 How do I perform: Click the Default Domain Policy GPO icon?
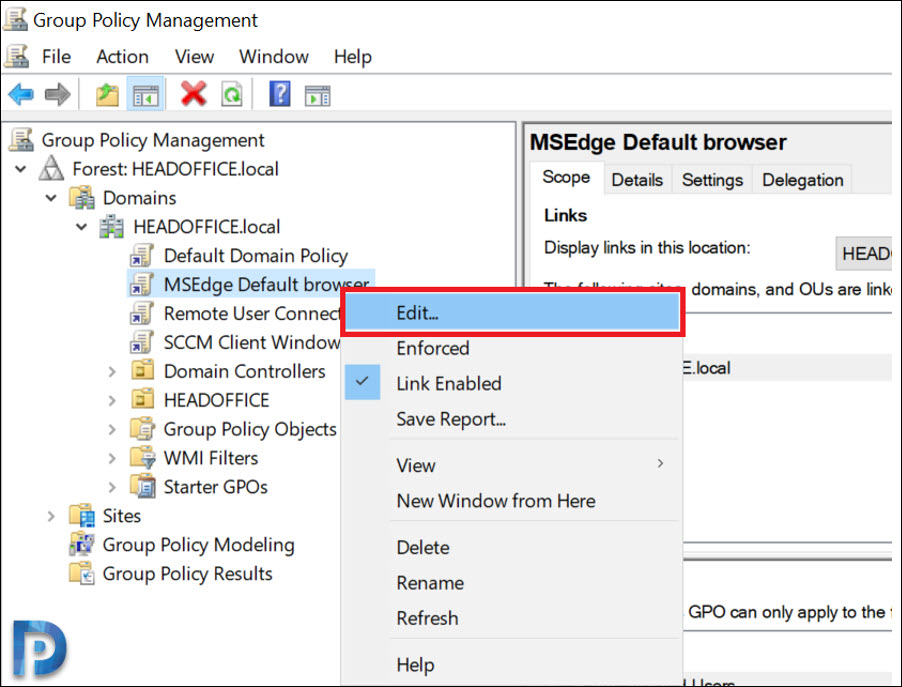click(x=142, y=255)
